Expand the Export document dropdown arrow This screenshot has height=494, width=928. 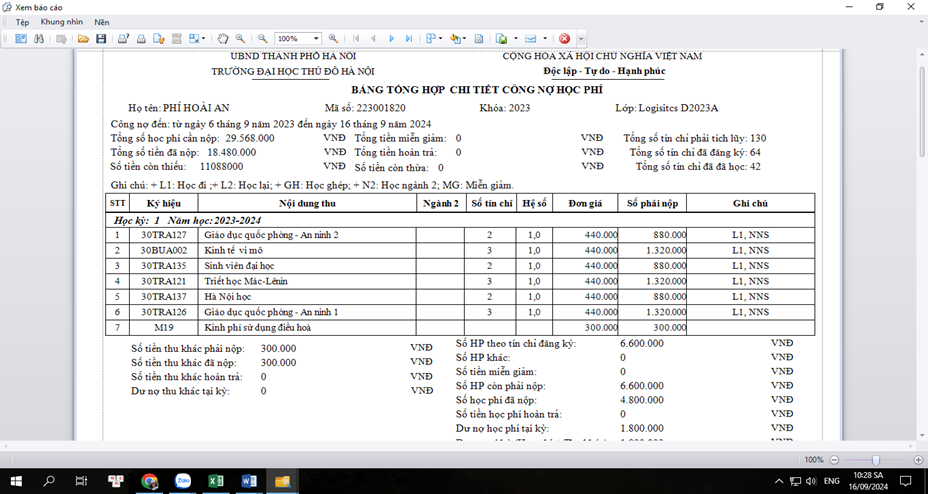515,38
